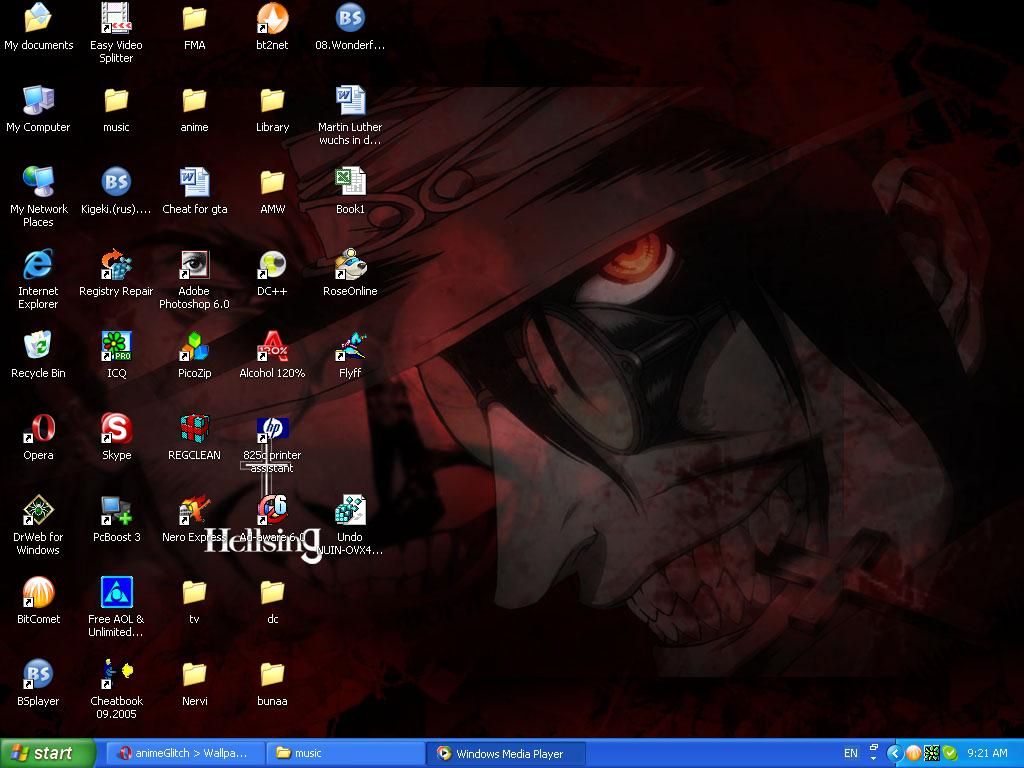Select the Martin Luther Word document icon
The width and height of the screenshot is (1024, 768).
[350, 101]
